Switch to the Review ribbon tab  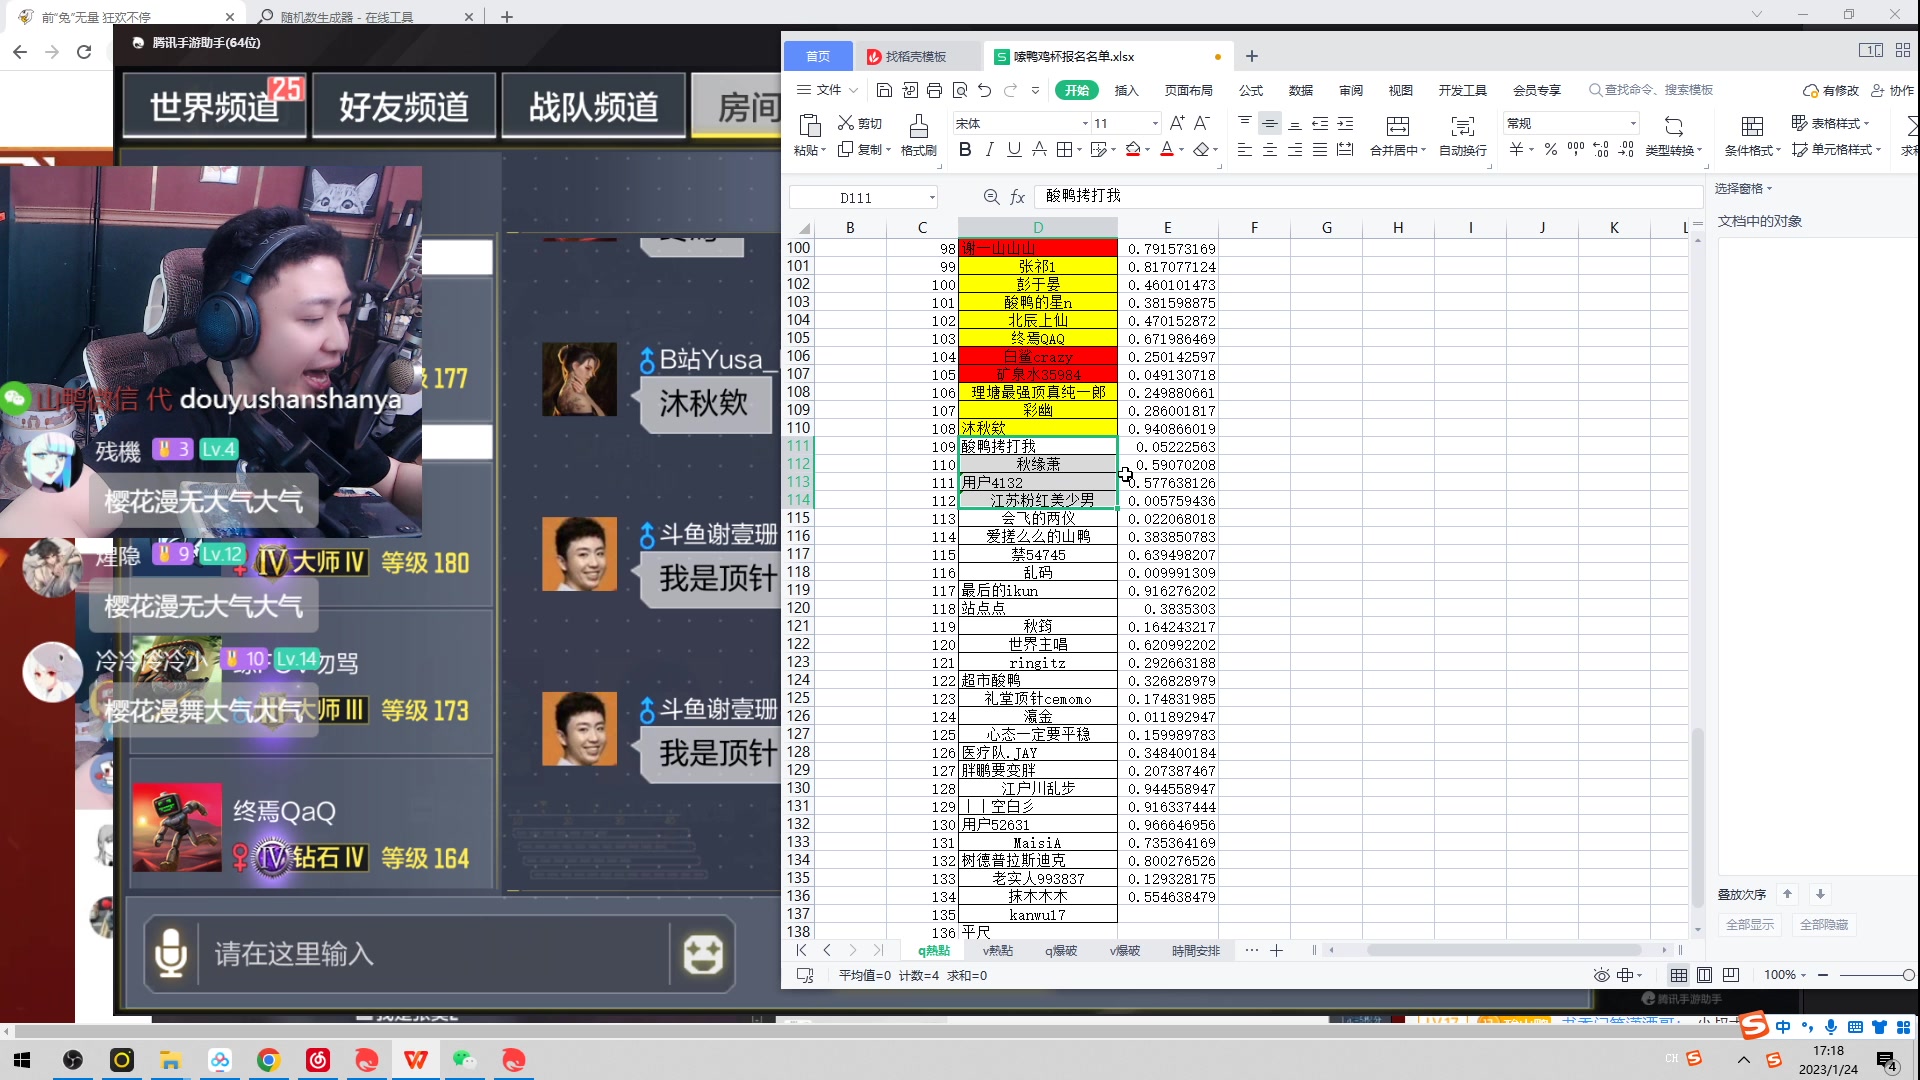1351,90
